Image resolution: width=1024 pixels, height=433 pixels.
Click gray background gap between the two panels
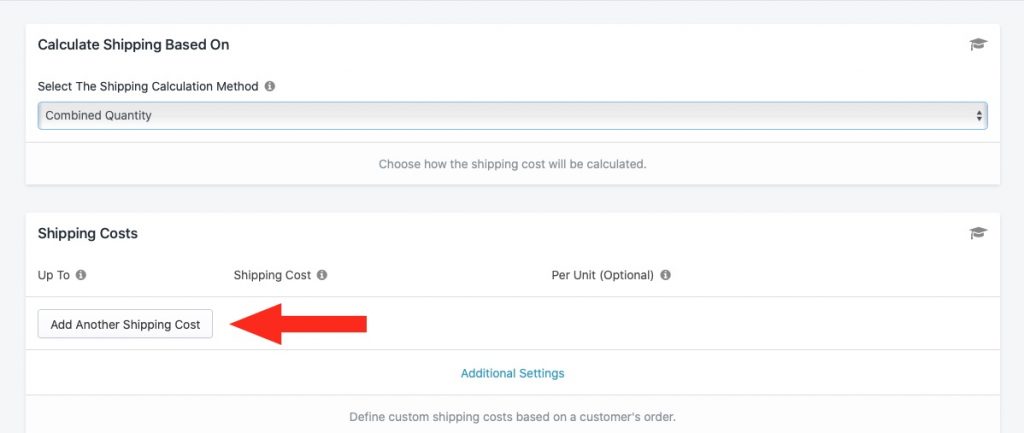[513, 199]
